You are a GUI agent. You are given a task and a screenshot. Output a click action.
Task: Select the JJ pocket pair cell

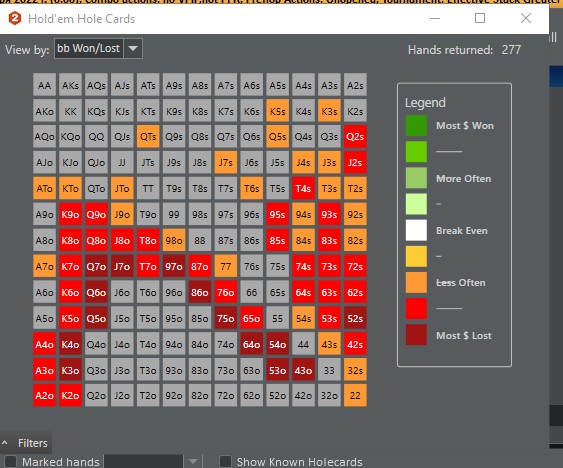click(122, 162)
